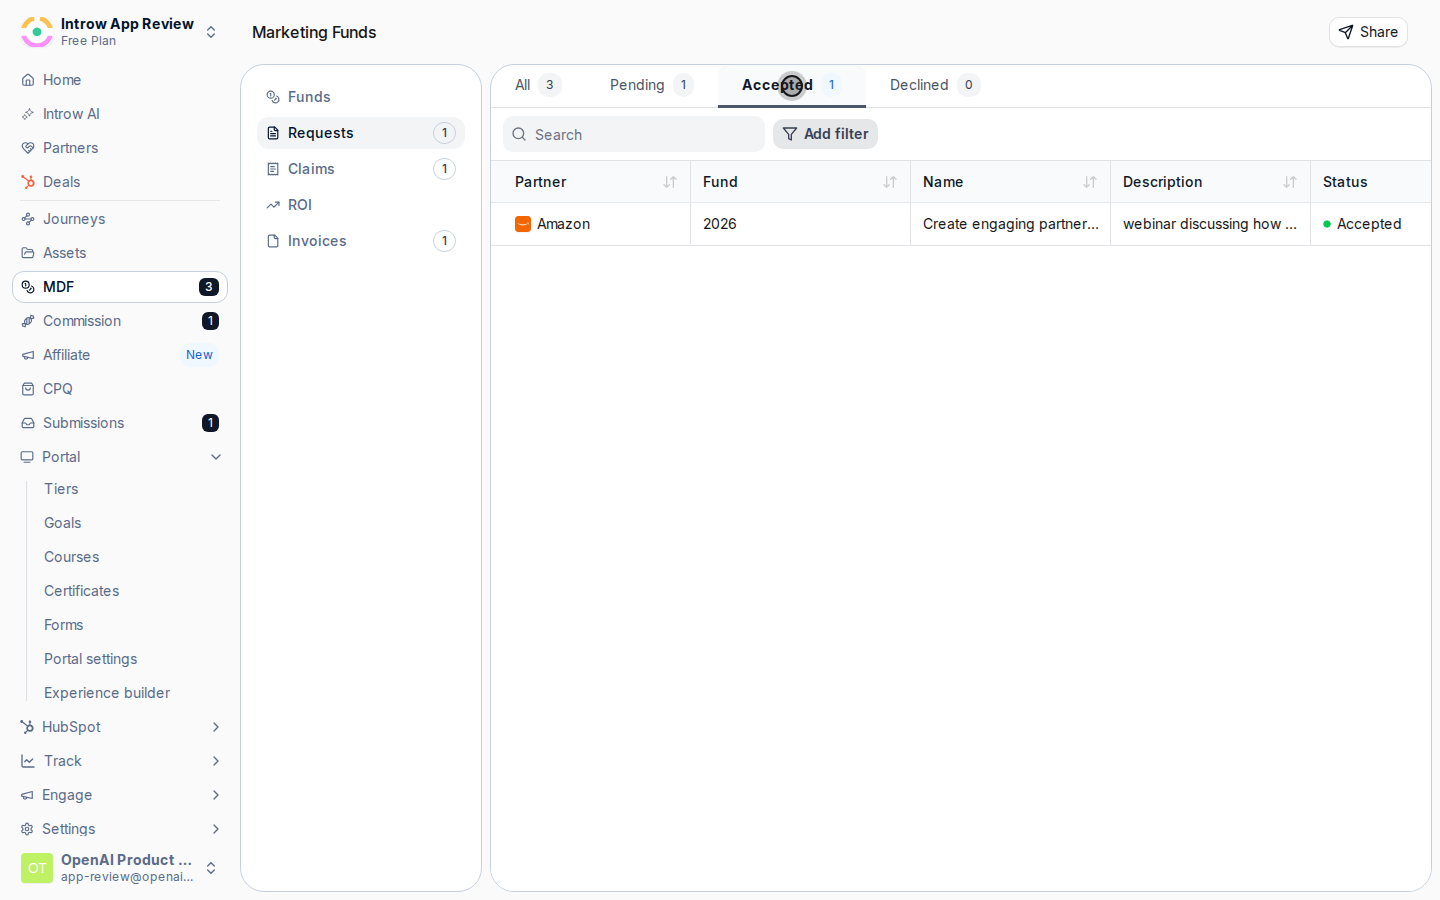Open Introw AI sparkle icon
The height and width of the screenshot is (900, 1440).
pos(28,114)
